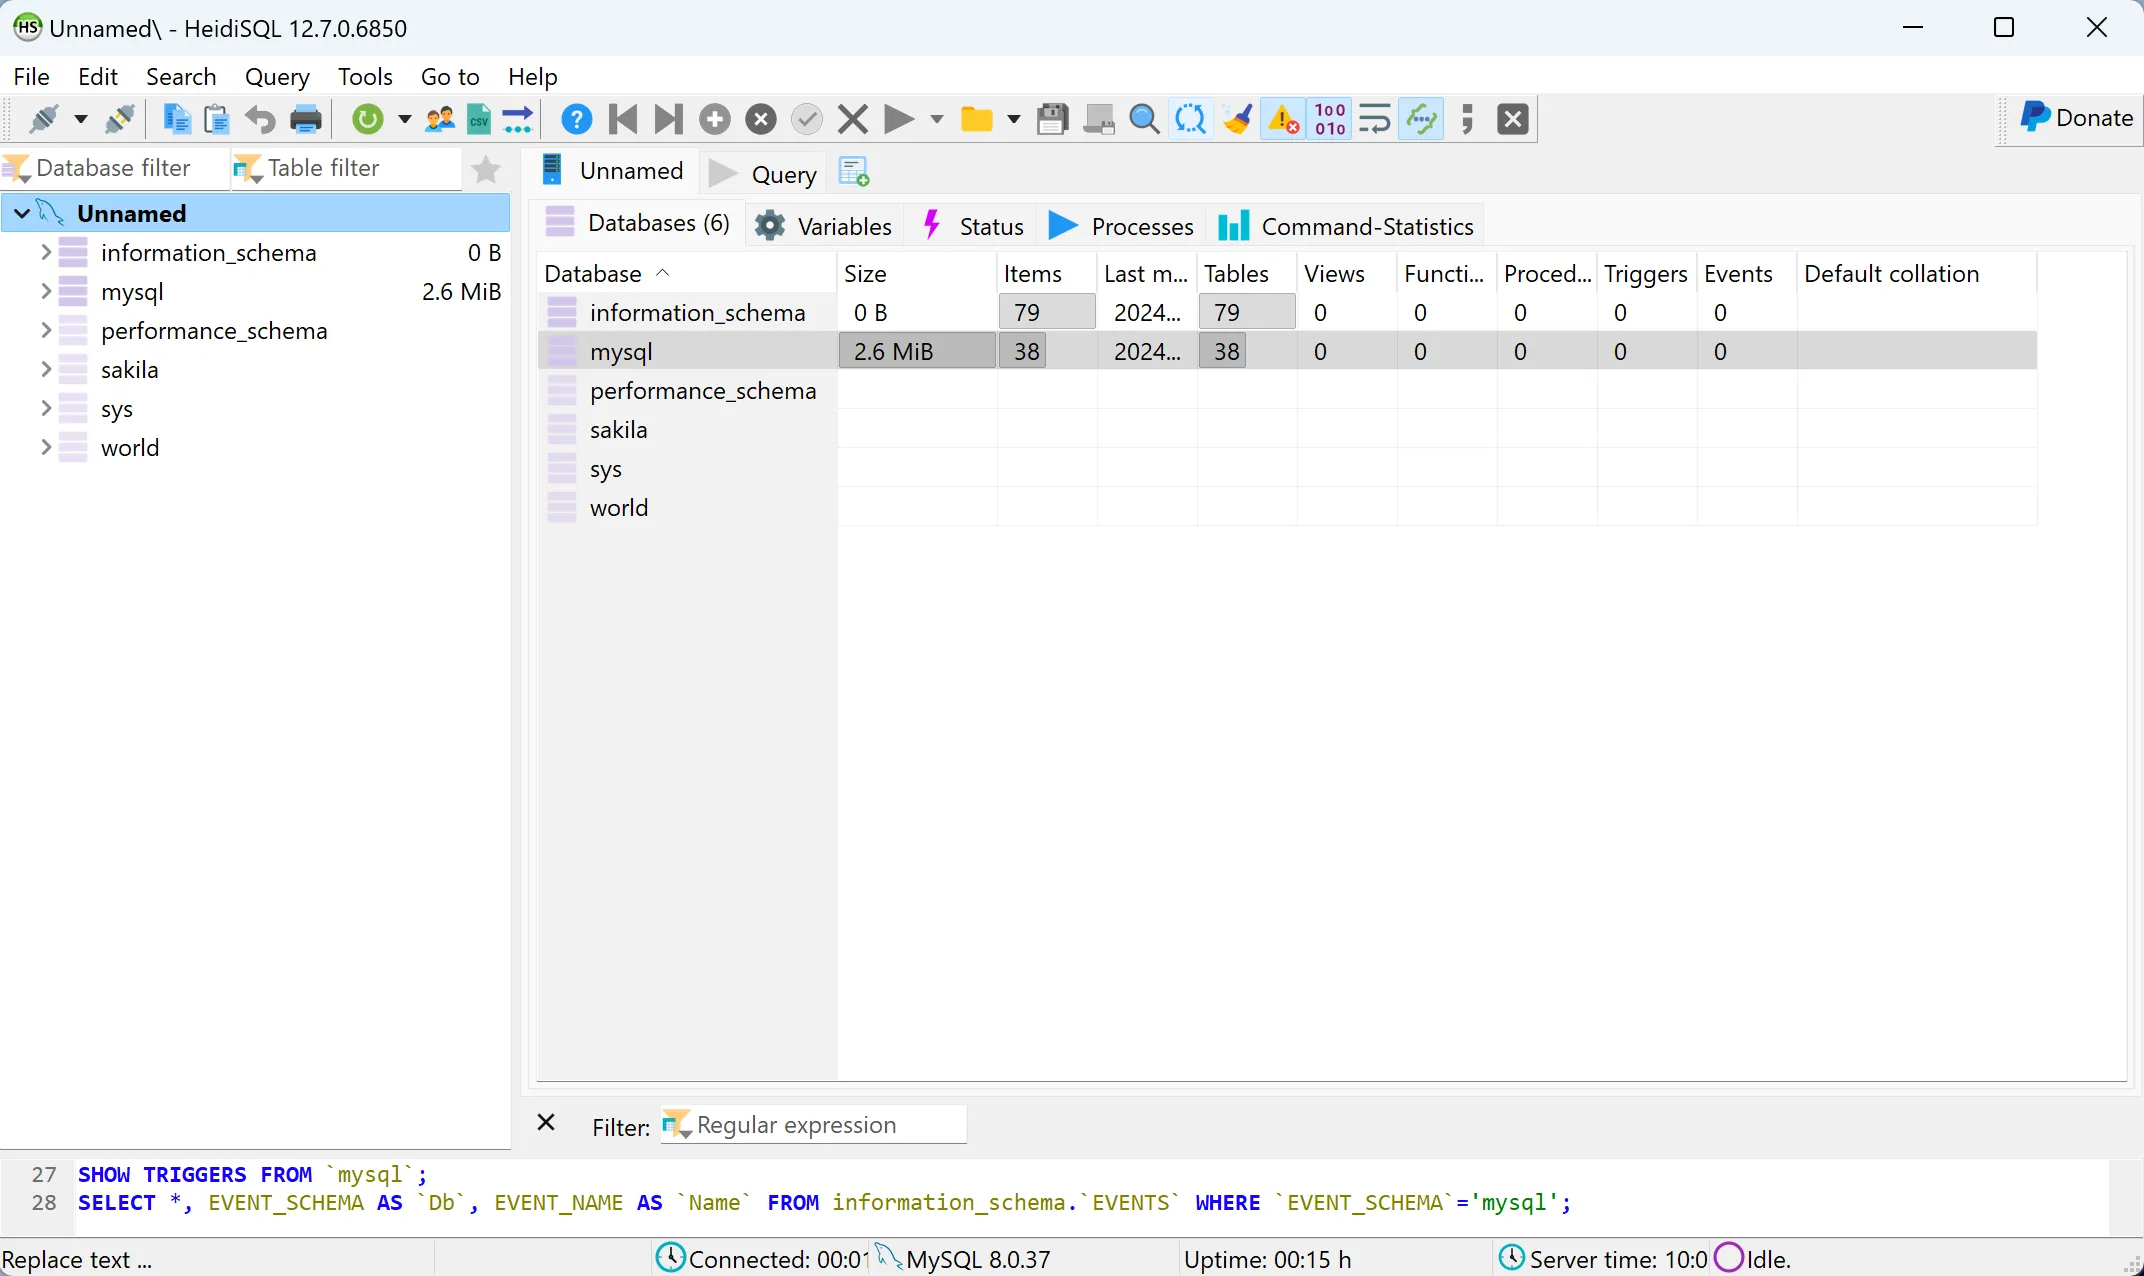
Task: Expand the world database tree node
Action: [x=45, y=447]
